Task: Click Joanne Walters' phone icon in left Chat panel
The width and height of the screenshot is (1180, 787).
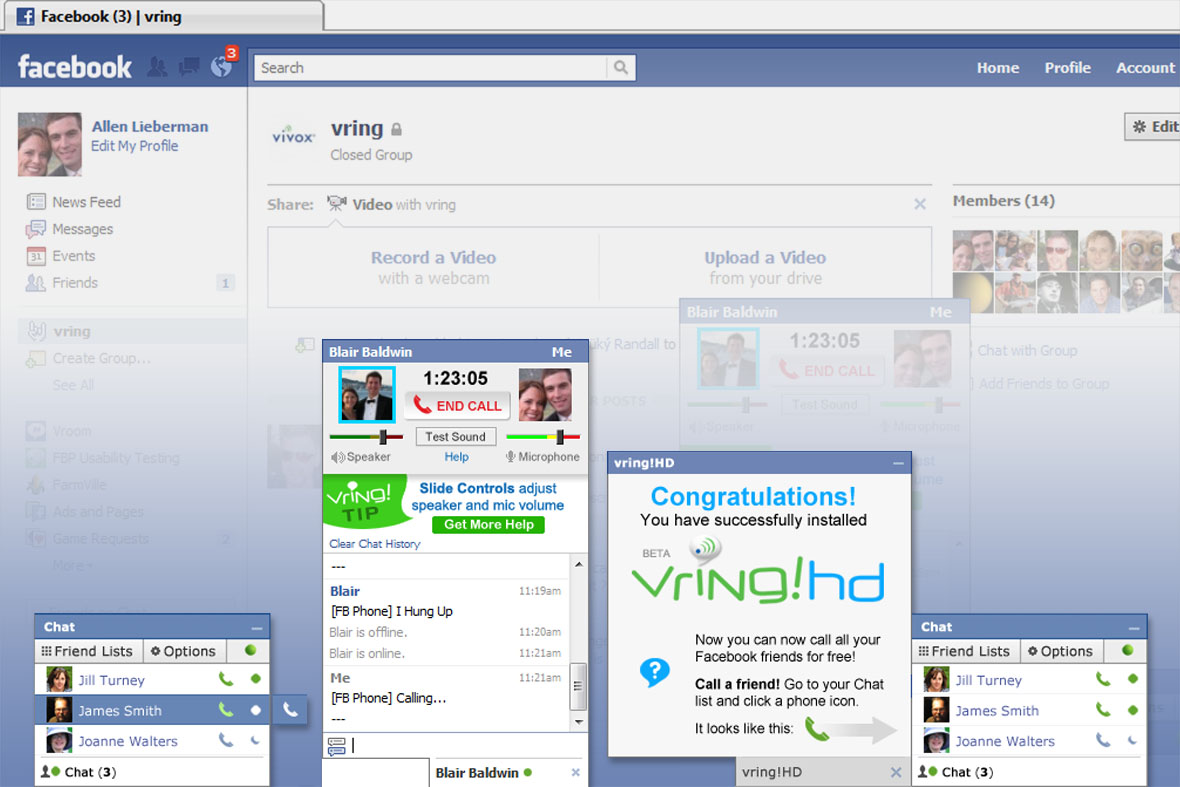Action: click(x=226, y=740)
